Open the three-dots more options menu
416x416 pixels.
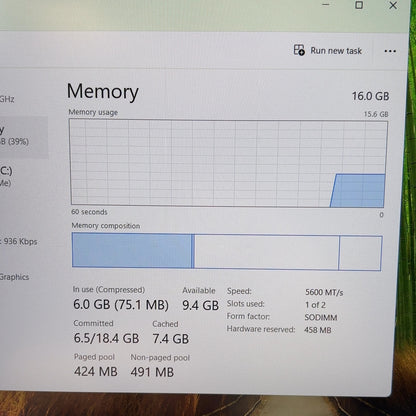click(x=390, y=51)
